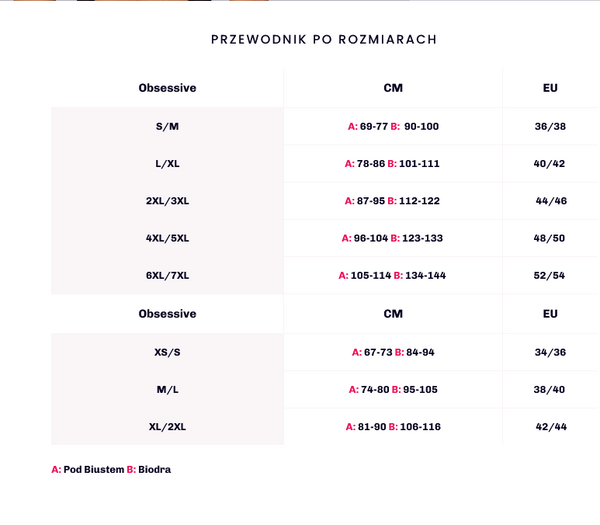
Task: Select the S/M size cell
Action: pos(167,126)
